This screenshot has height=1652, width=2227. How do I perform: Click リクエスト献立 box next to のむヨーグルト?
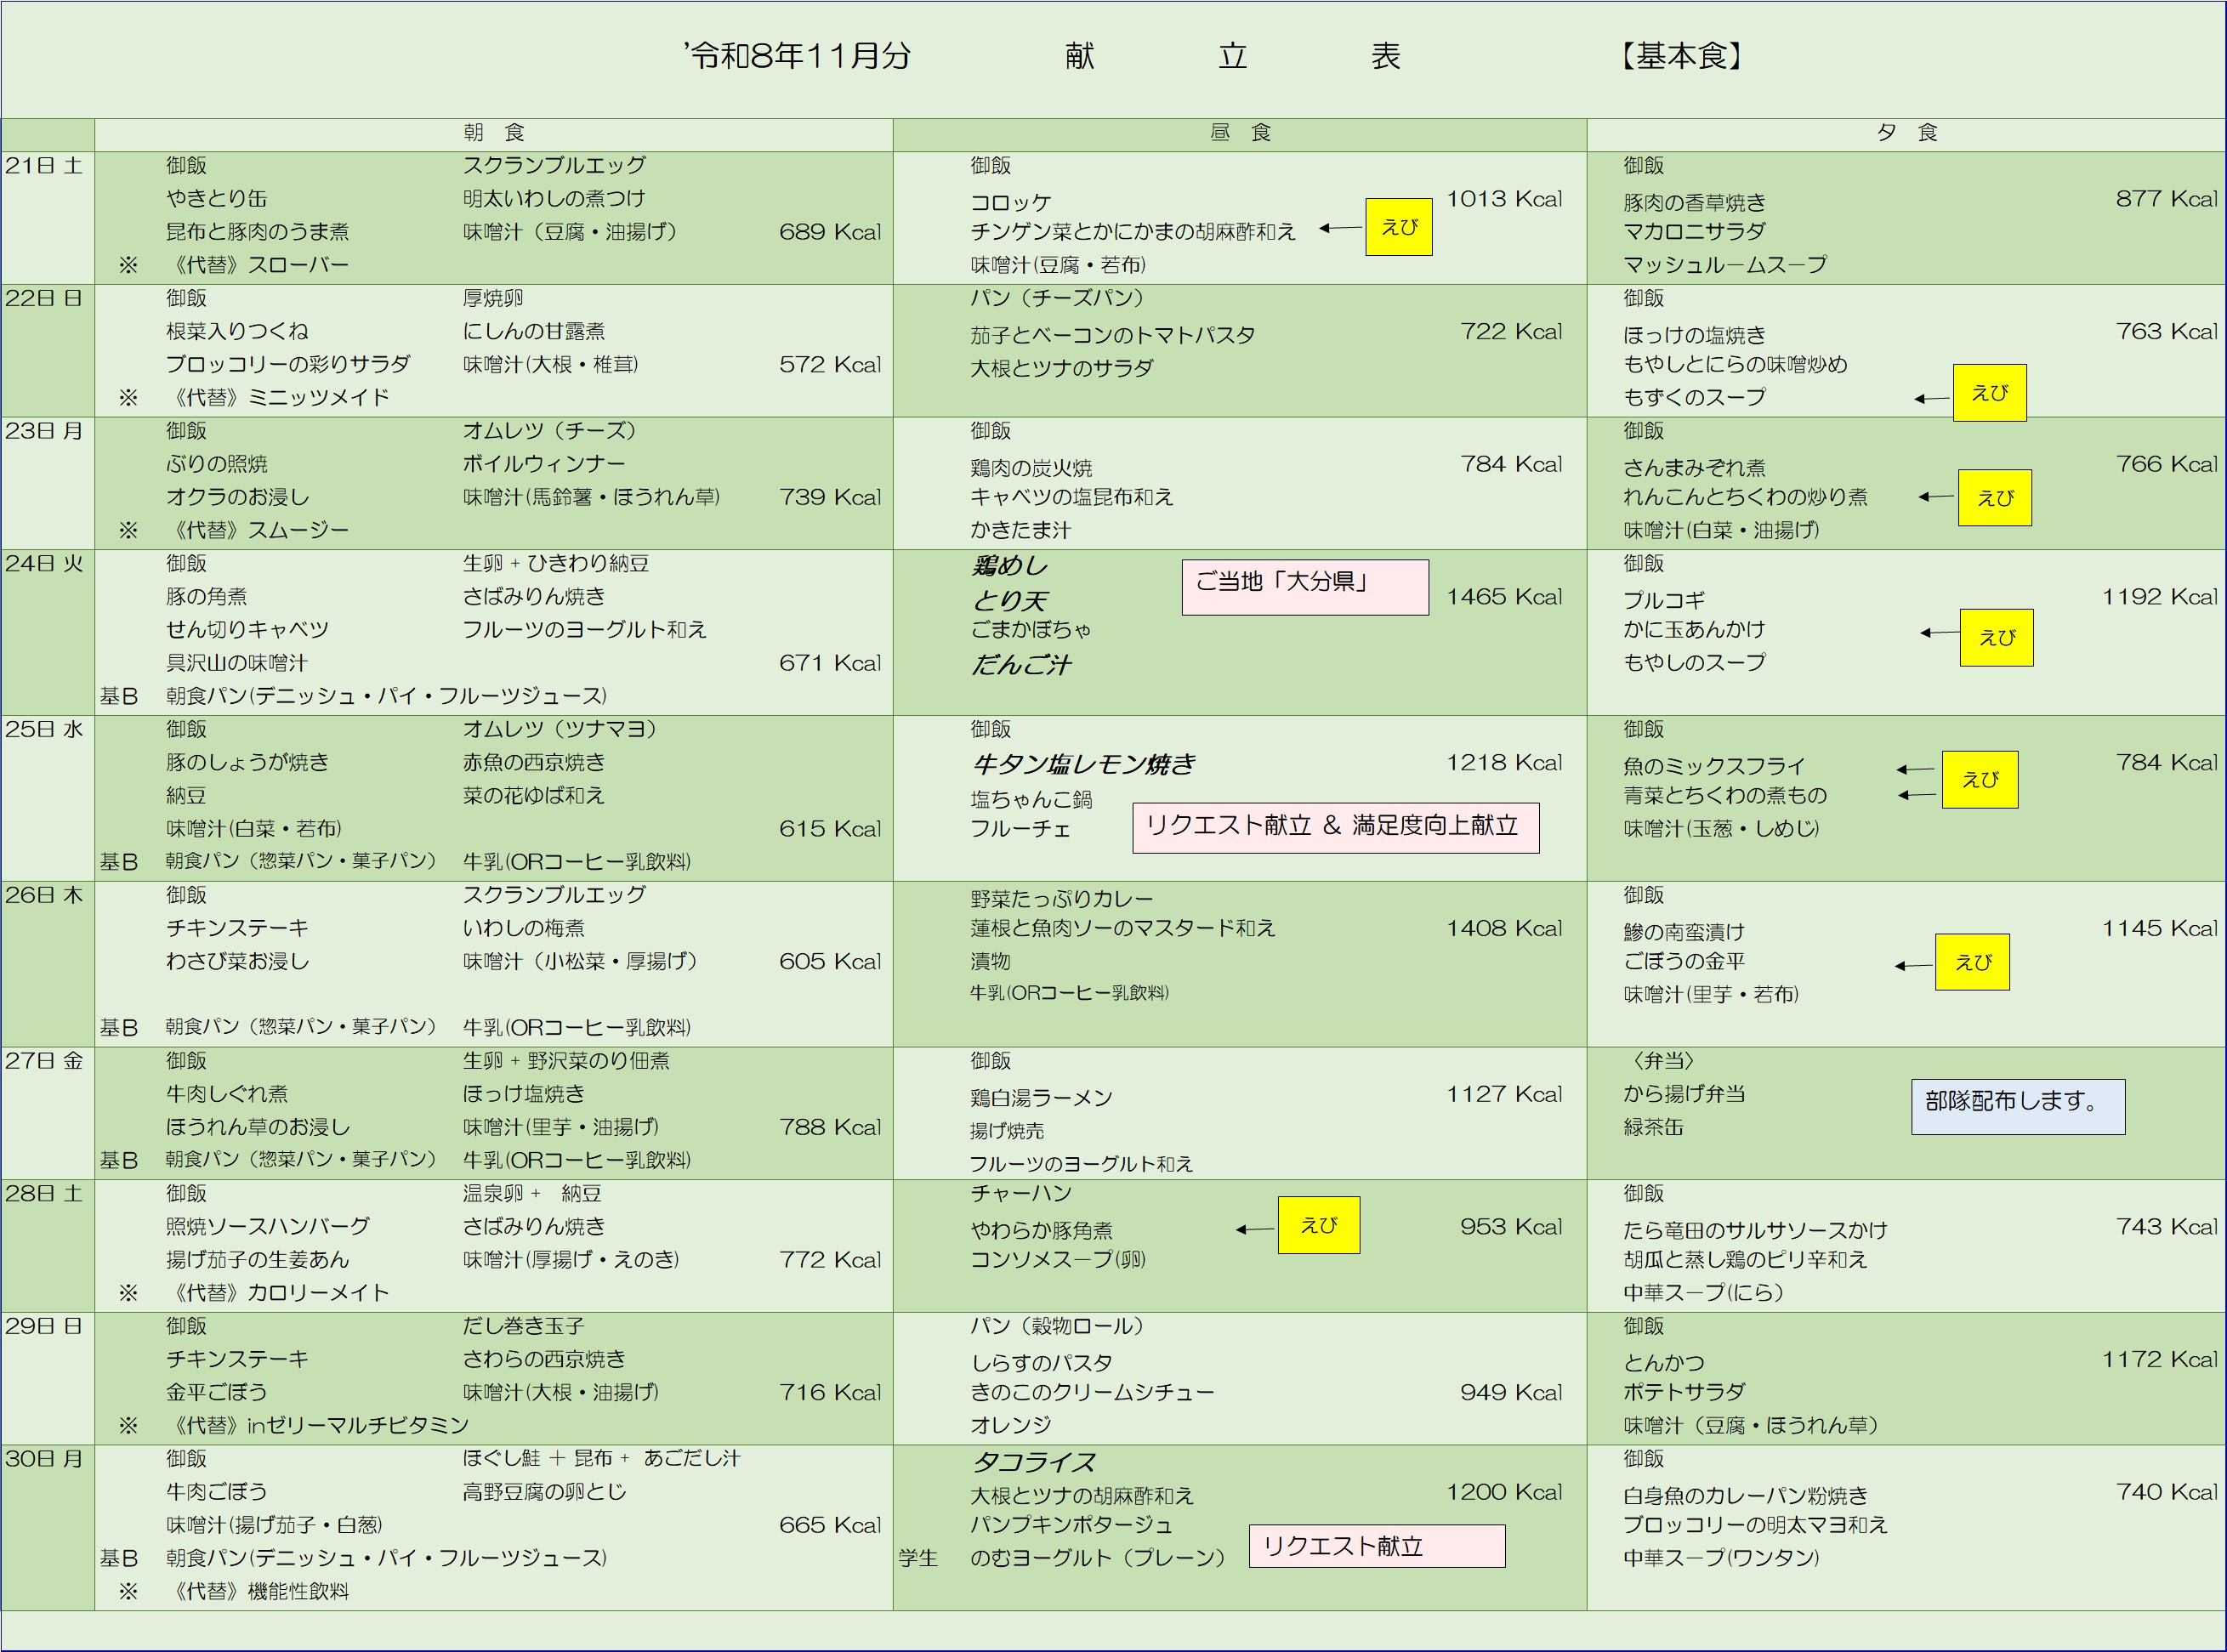pyautogui.click(x=1377, y=1546)
